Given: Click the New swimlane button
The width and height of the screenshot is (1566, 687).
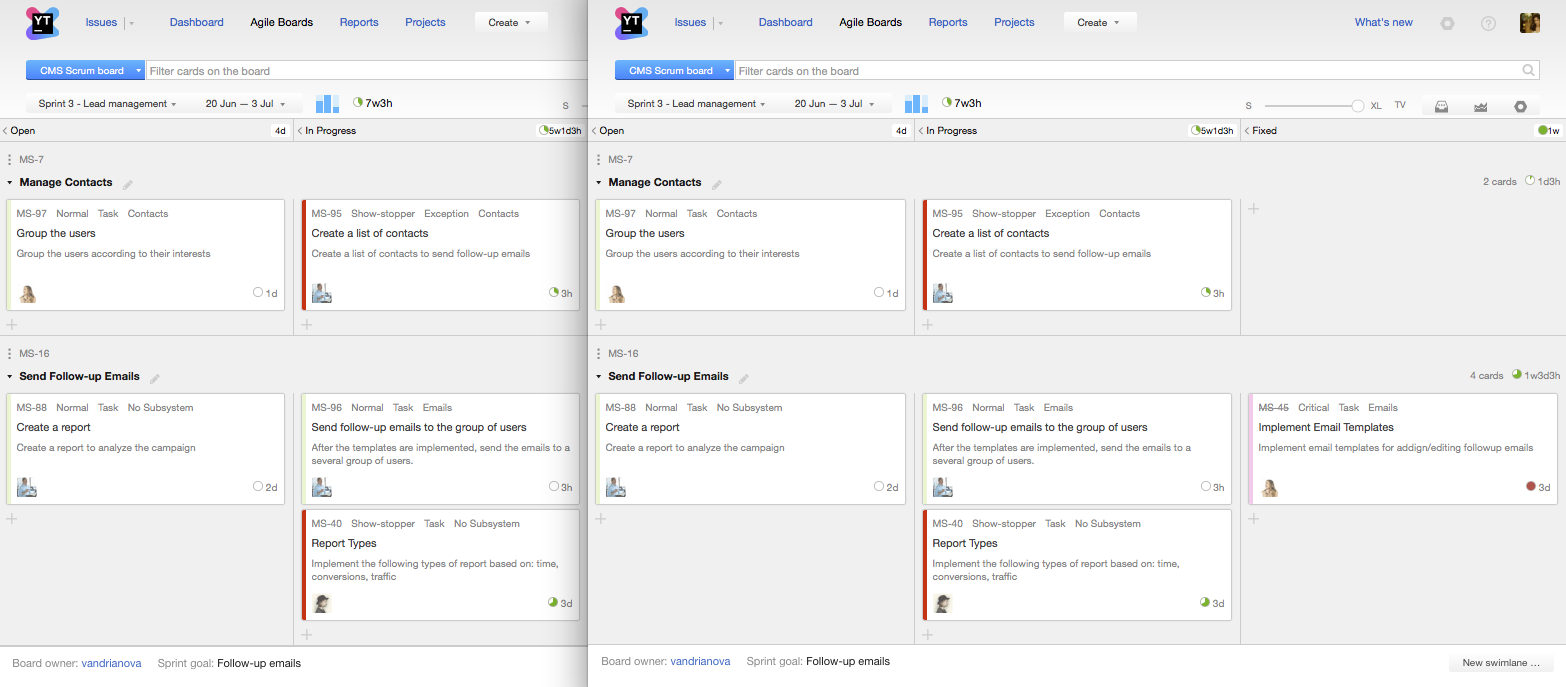Looking at the screenshot, I should click(1501, 663).
